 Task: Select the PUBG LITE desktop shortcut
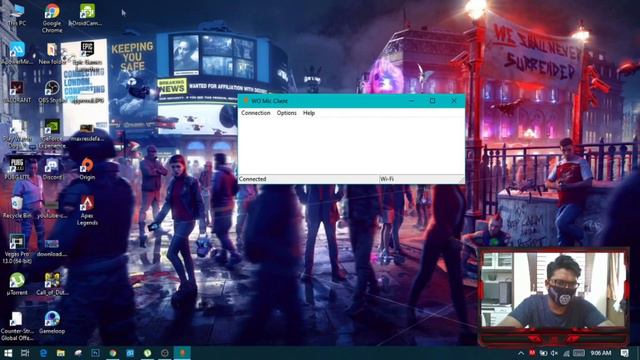click(x=17, y=169)
